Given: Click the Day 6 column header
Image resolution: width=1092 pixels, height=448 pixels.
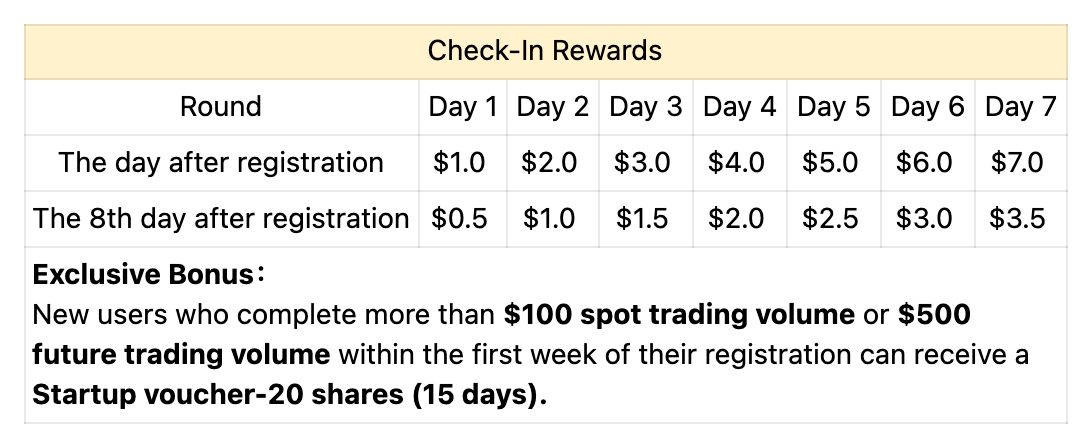Looking at the screenshot, I should [x=928, y=107].
